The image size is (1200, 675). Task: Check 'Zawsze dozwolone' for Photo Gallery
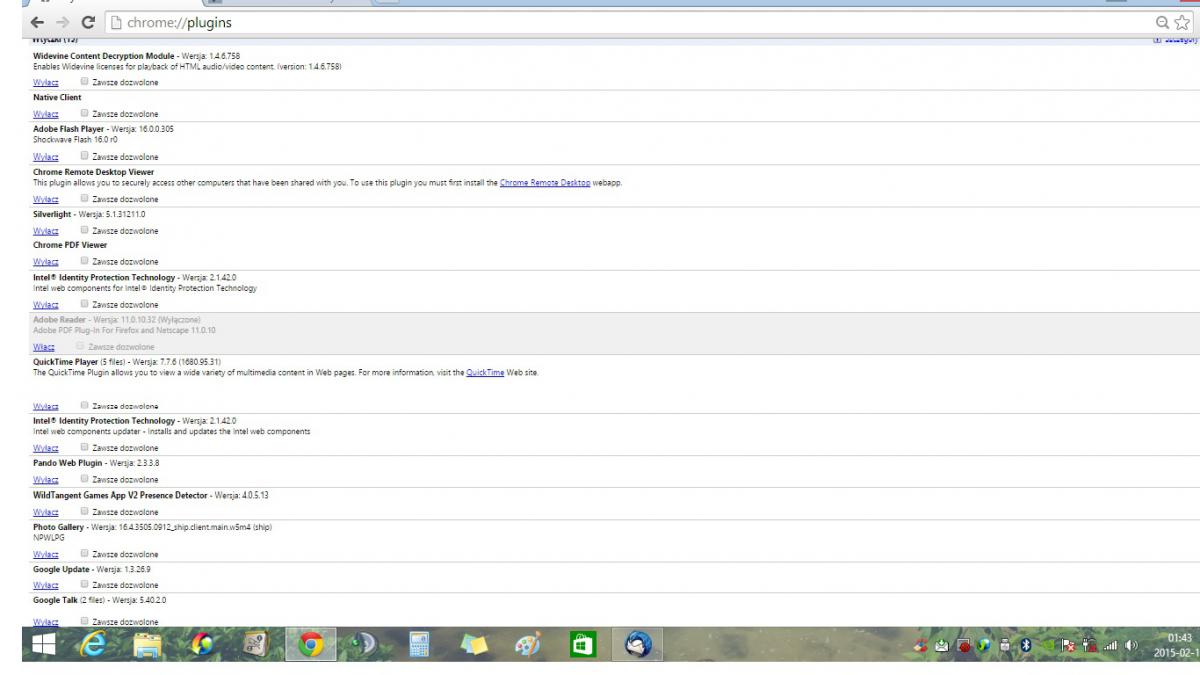[x=85, y=553]
